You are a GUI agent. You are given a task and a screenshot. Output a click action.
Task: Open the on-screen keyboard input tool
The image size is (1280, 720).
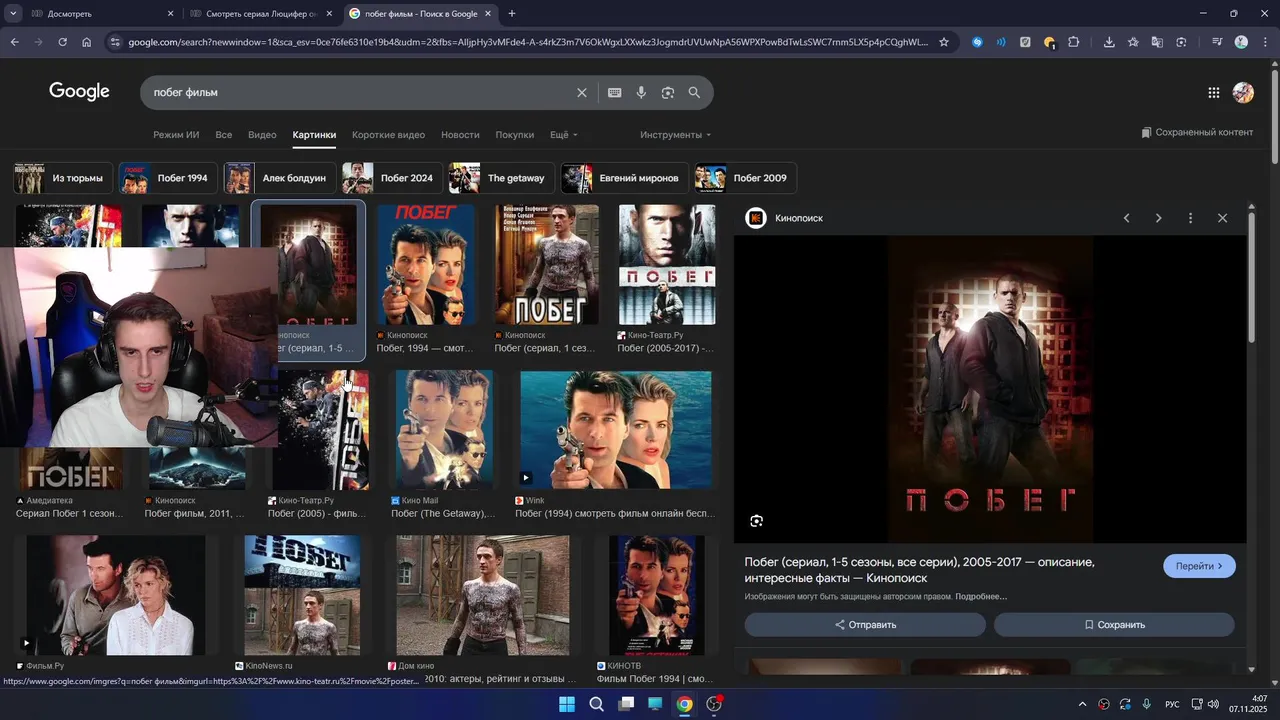(x=615, y=93)
